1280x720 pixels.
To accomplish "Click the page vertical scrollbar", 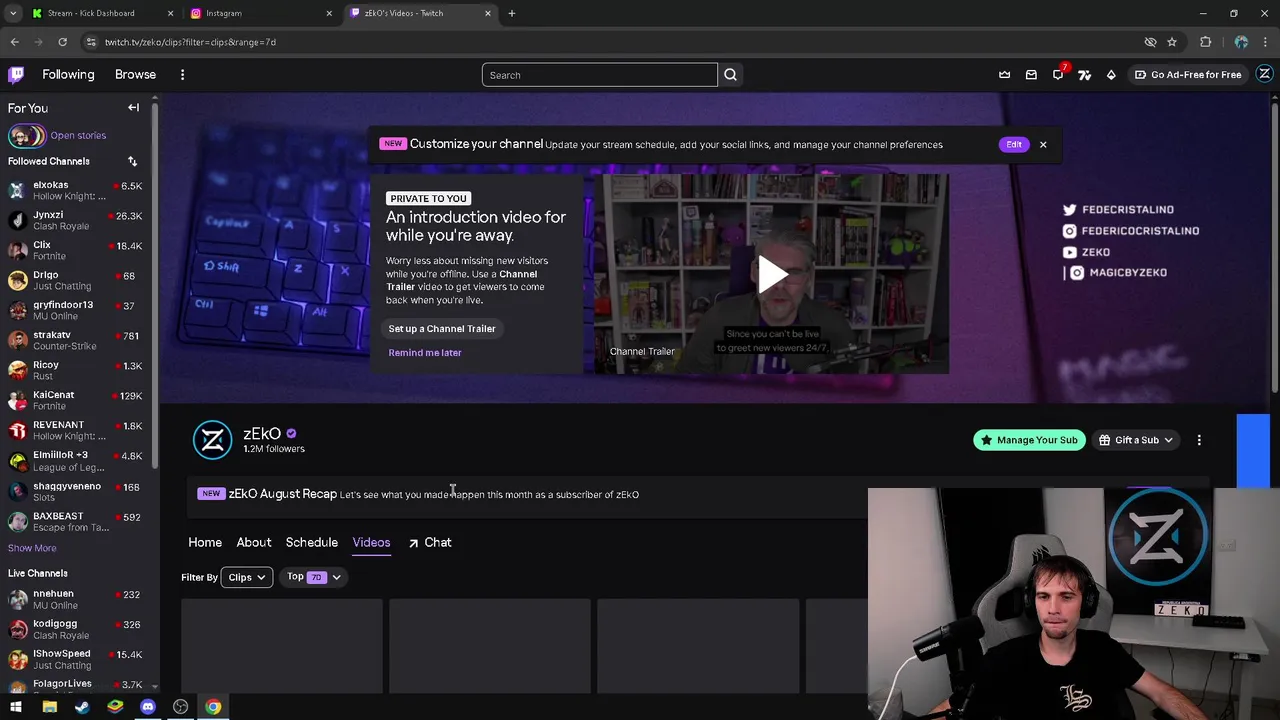I will [1274, 250].
